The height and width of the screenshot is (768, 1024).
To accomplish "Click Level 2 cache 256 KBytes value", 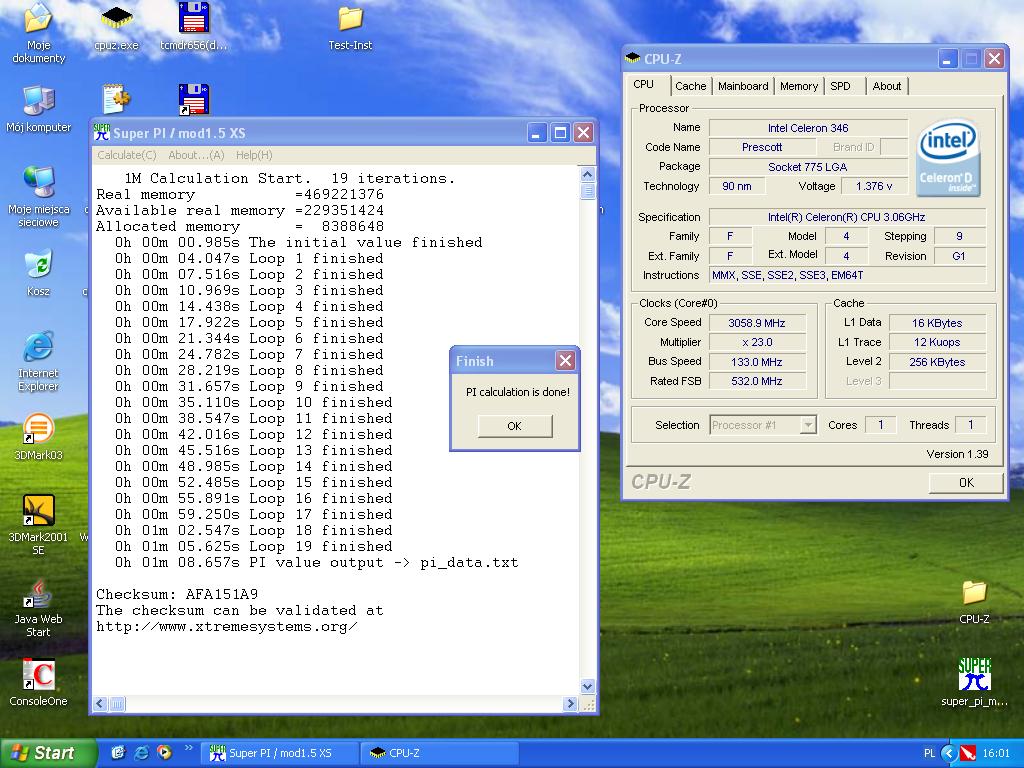I will [x=937, y=362].
